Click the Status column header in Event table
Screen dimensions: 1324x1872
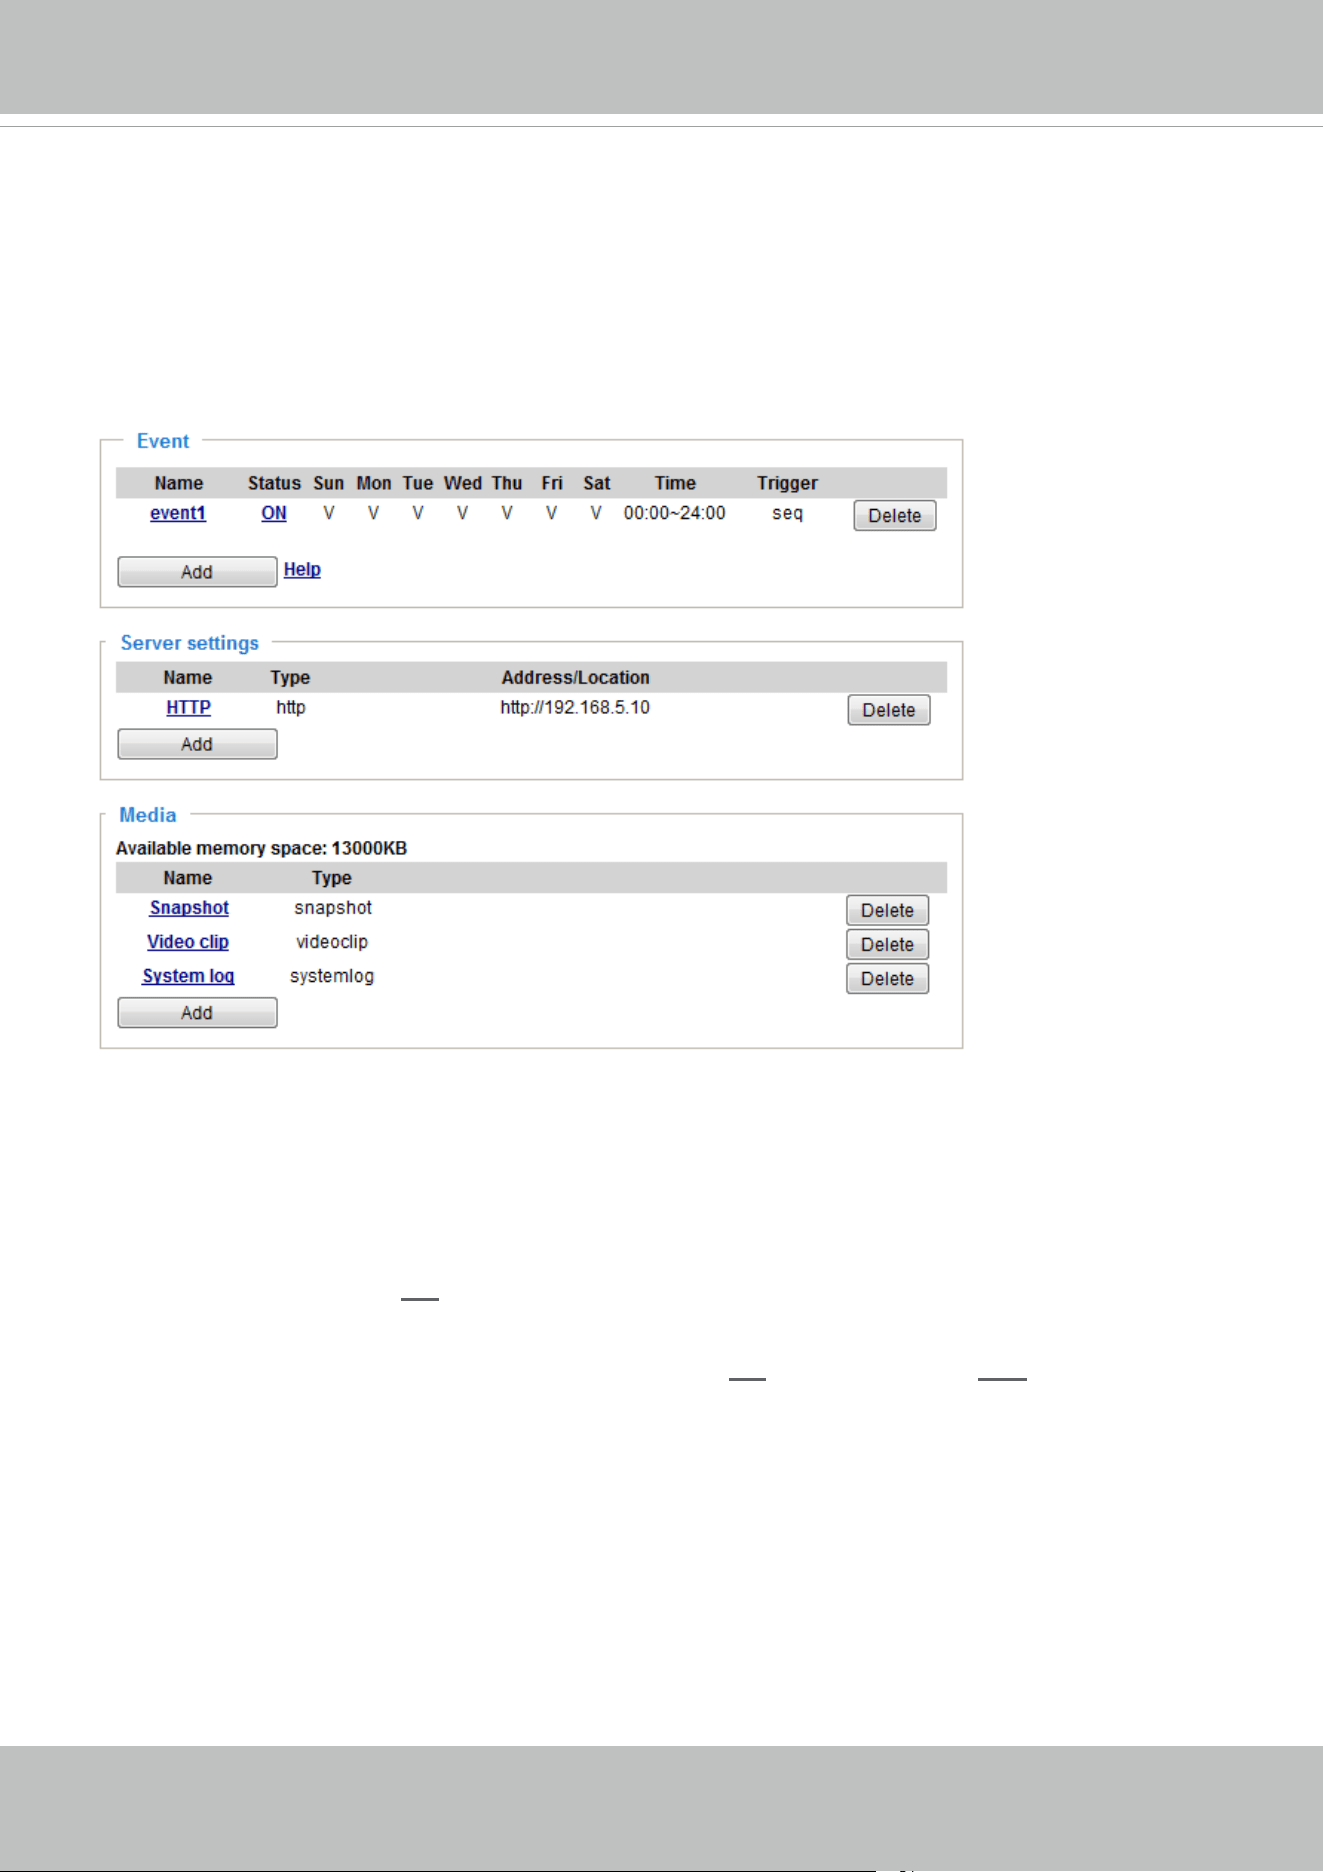point(274,483)
